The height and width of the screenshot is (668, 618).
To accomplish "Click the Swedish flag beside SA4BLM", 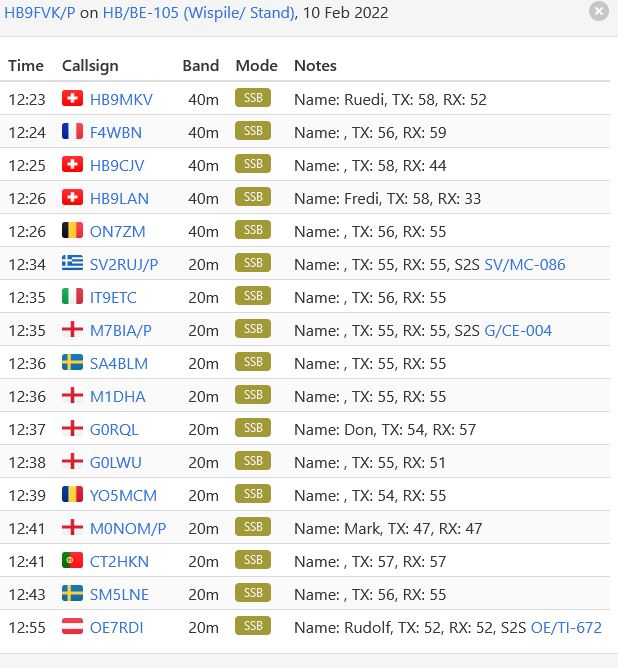I will [72, 363].
